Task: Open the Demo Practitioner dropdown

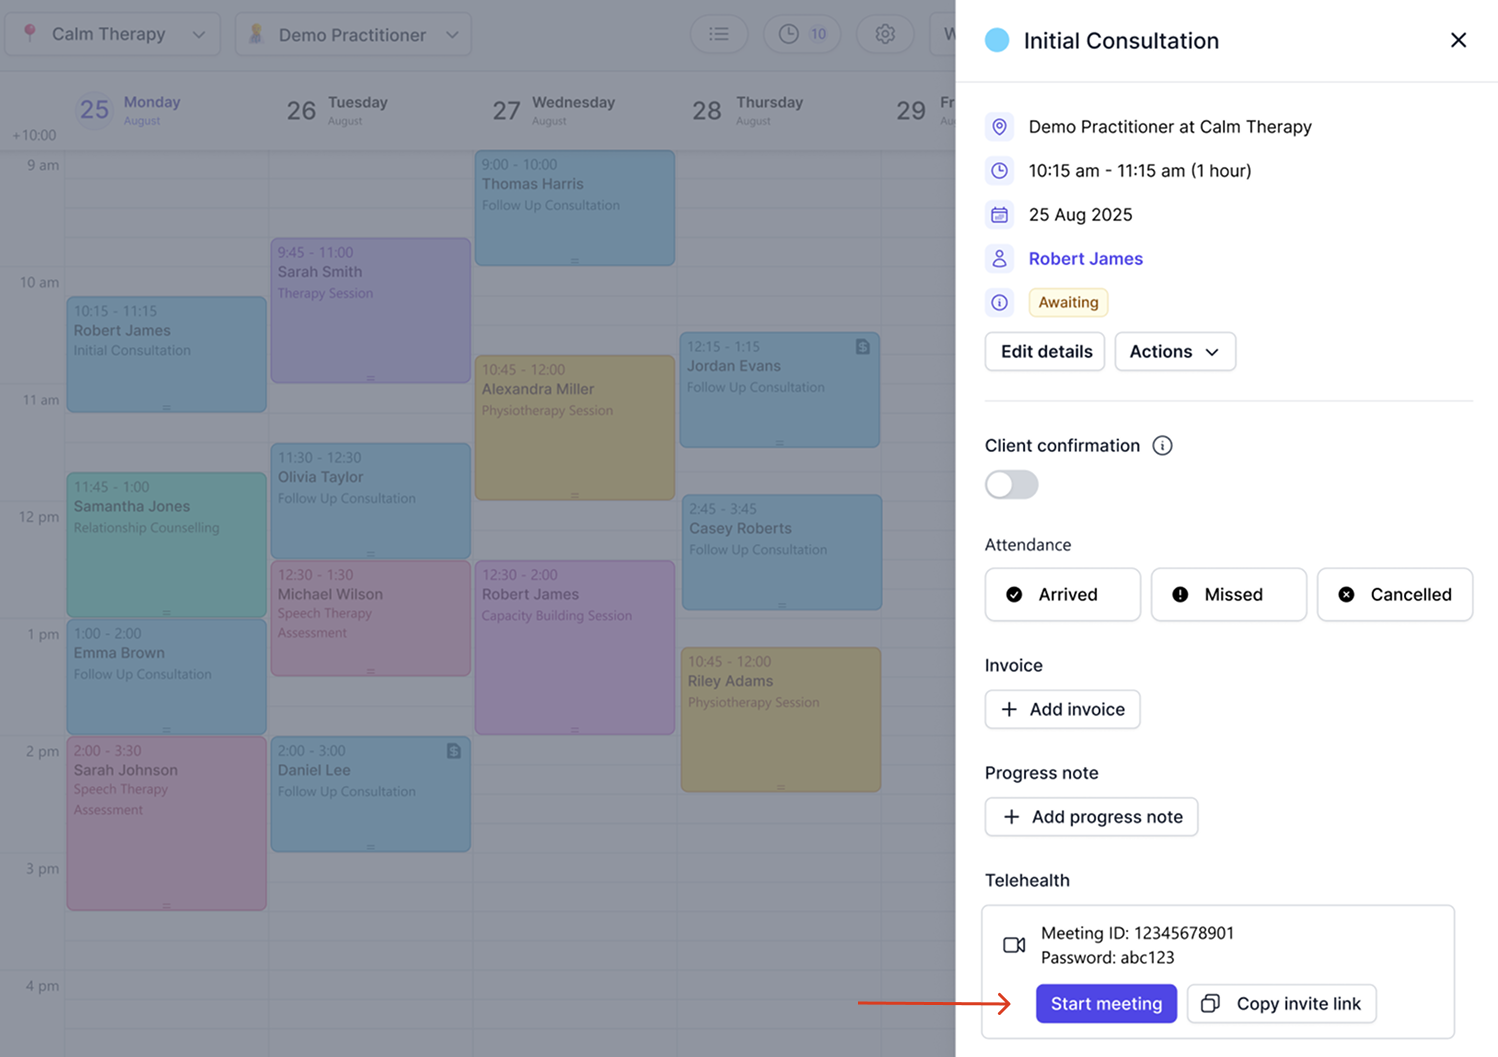Action: [353, 35]
